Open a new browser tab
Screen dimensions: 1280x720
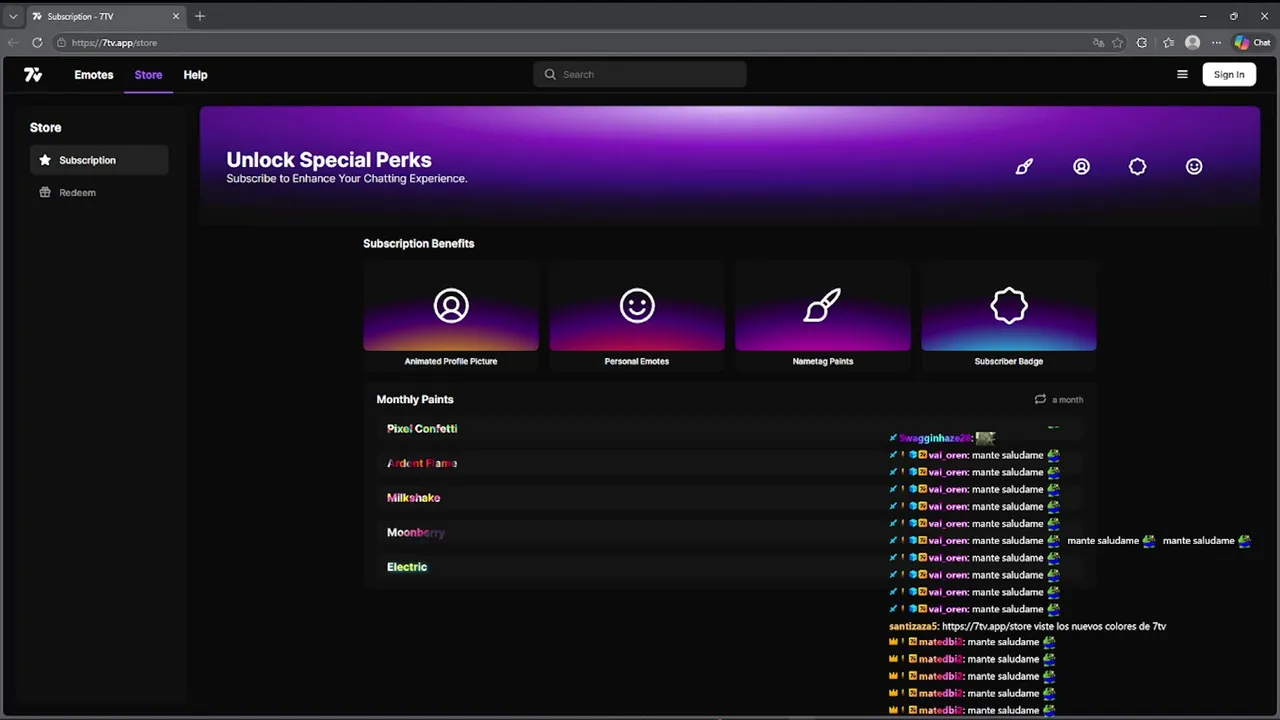[200, 16]
